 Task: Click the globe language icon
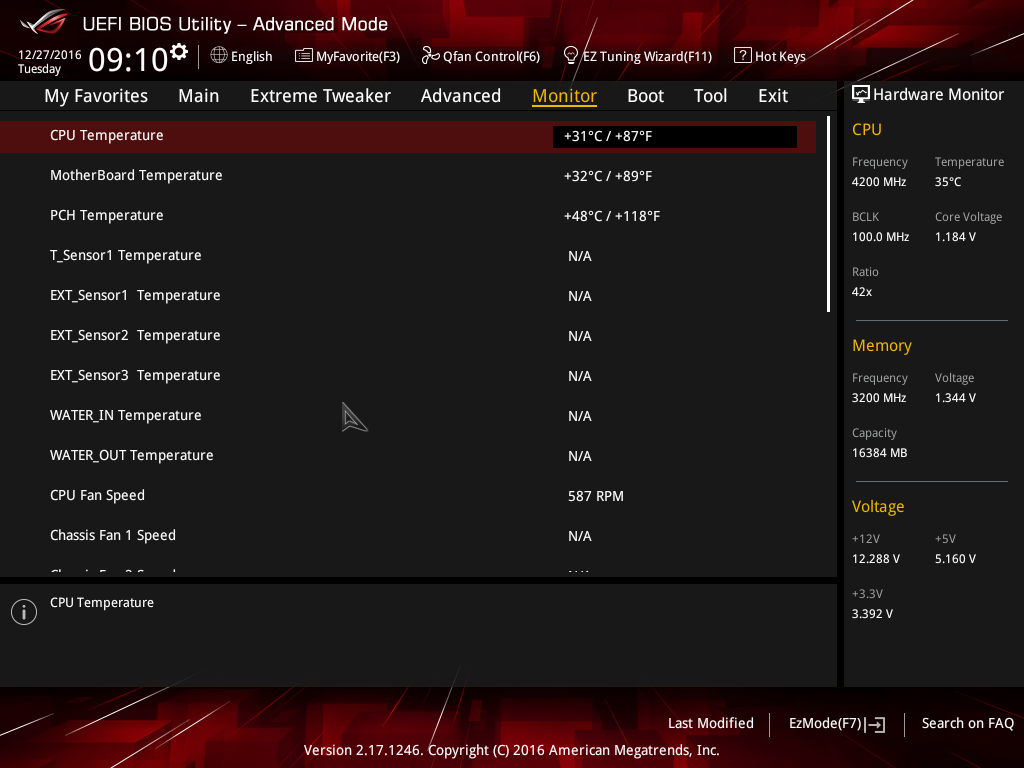[219, 56]
